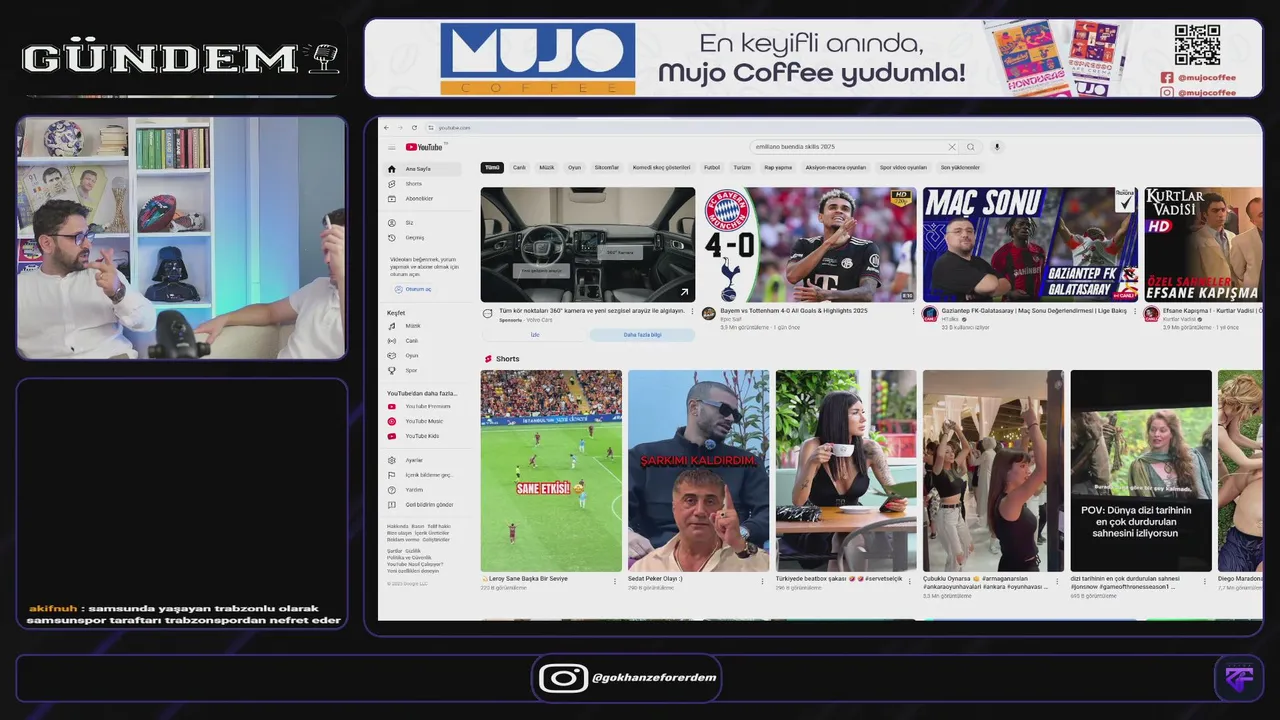The width and height of the screenshot is (1280, 720).
Task: Select the Komedi skeç gösterileri chip
Action: [661, 168]
